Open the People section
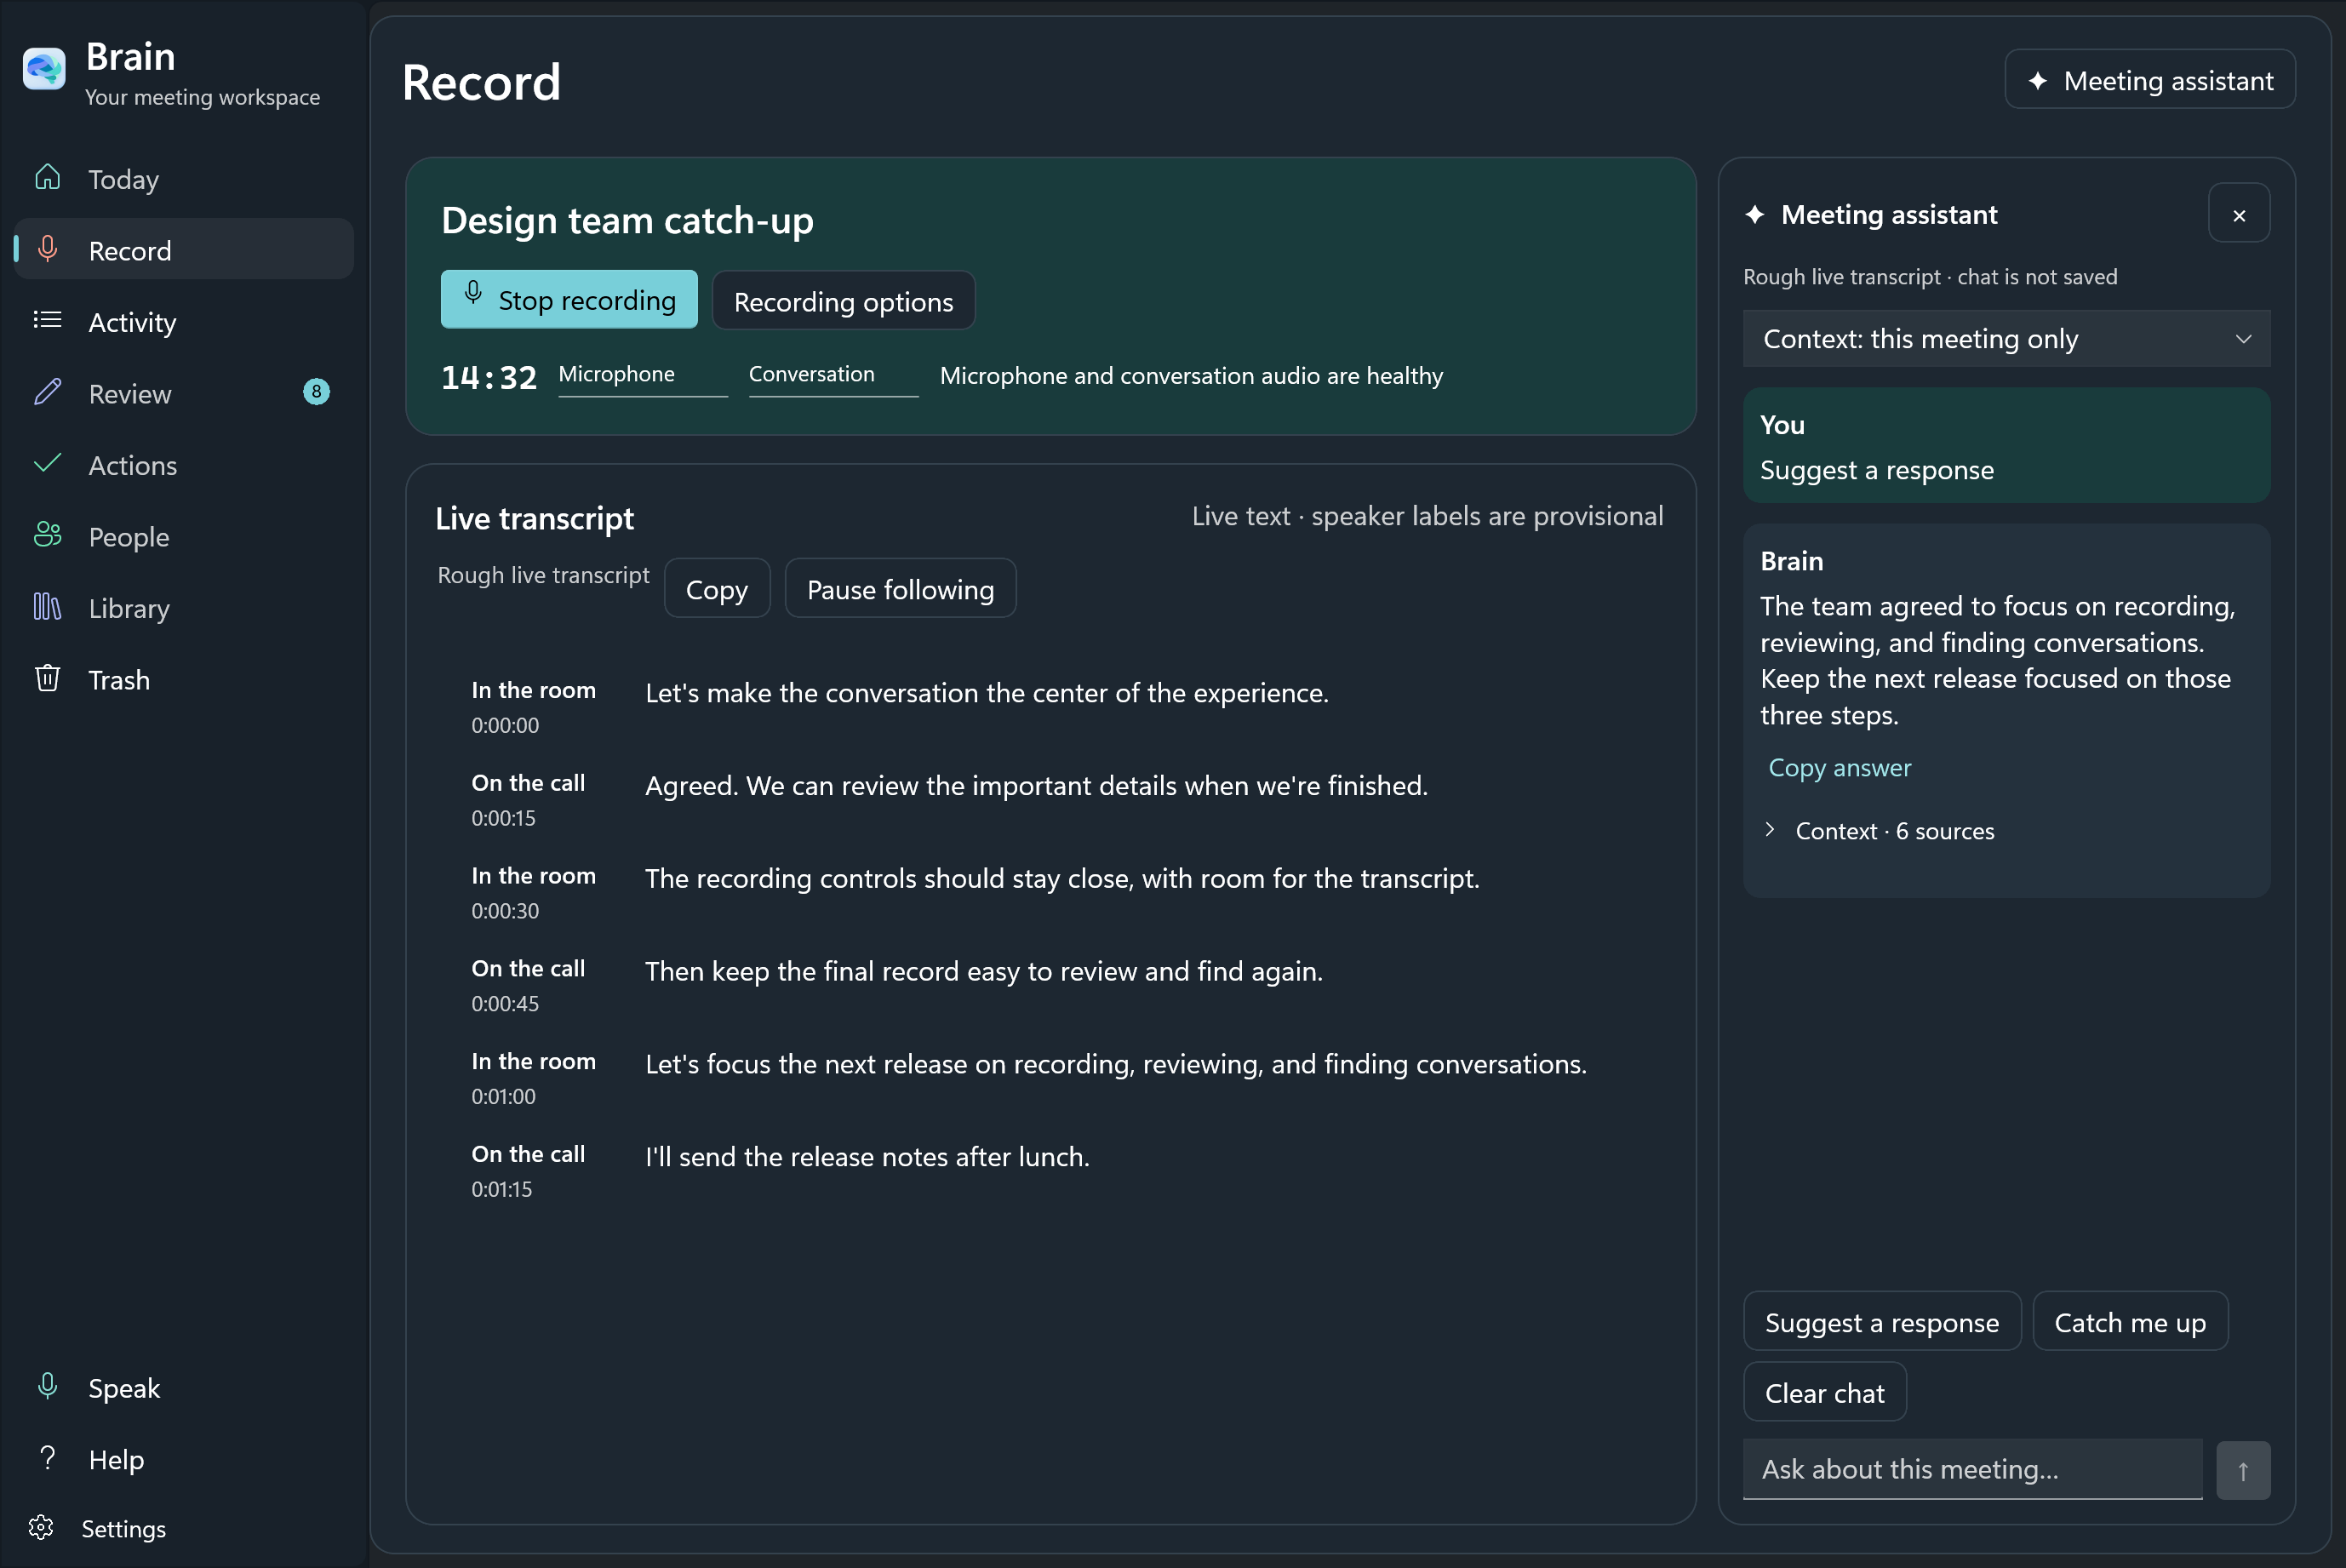The width and height of the screenshot is (2346, 1568). click(184, 536)
